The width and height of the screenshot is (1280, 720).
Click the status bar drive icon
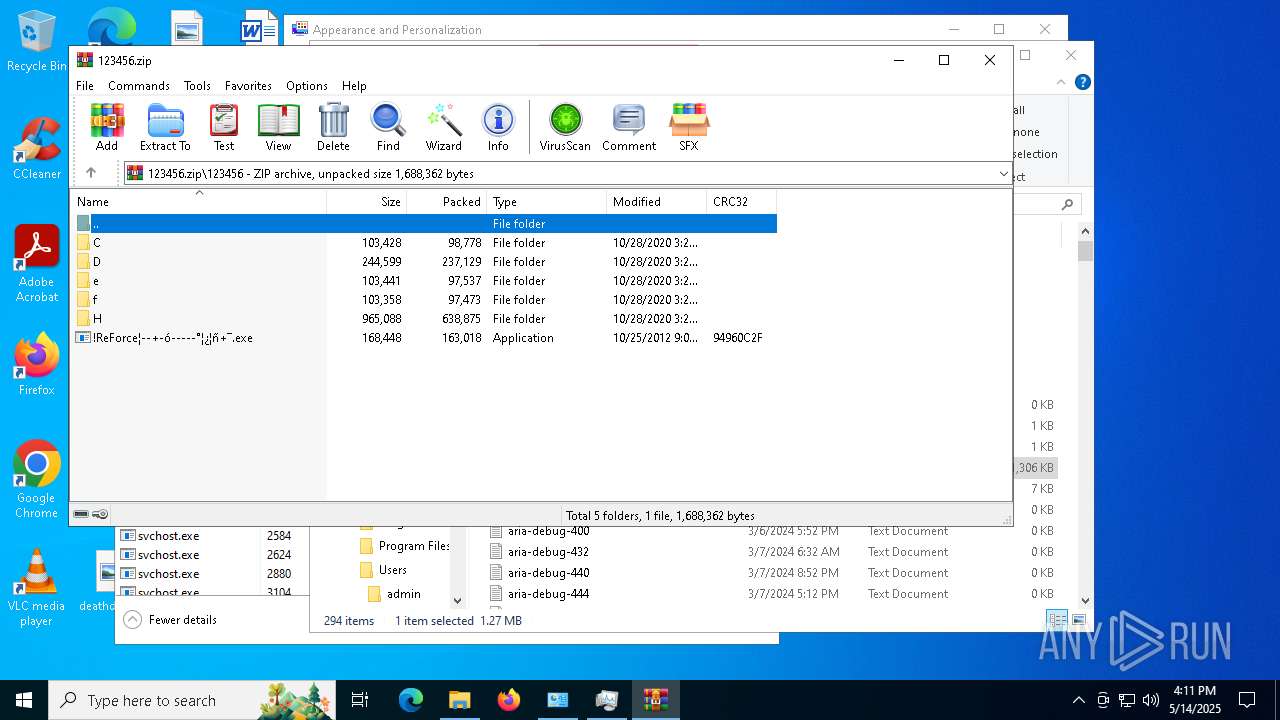click(81, 515)
